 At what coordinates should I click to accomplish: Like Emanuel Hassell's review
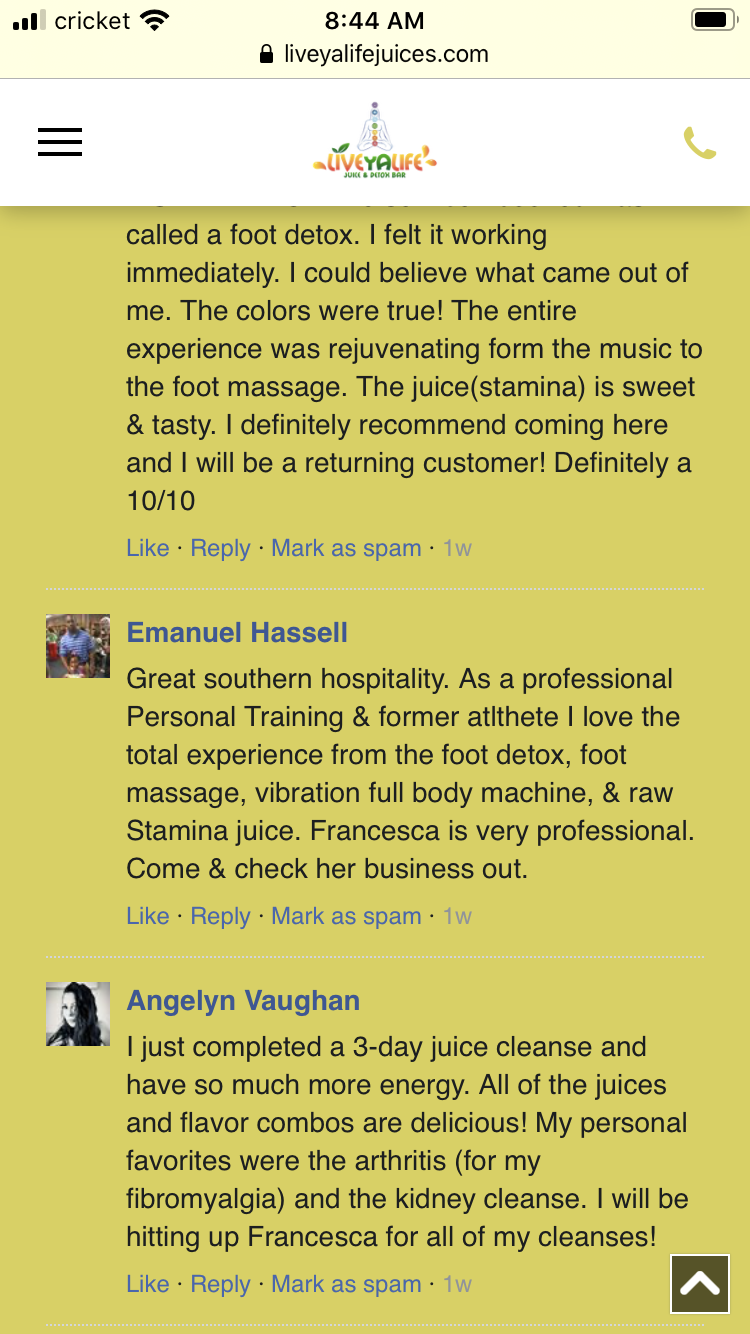147,916
